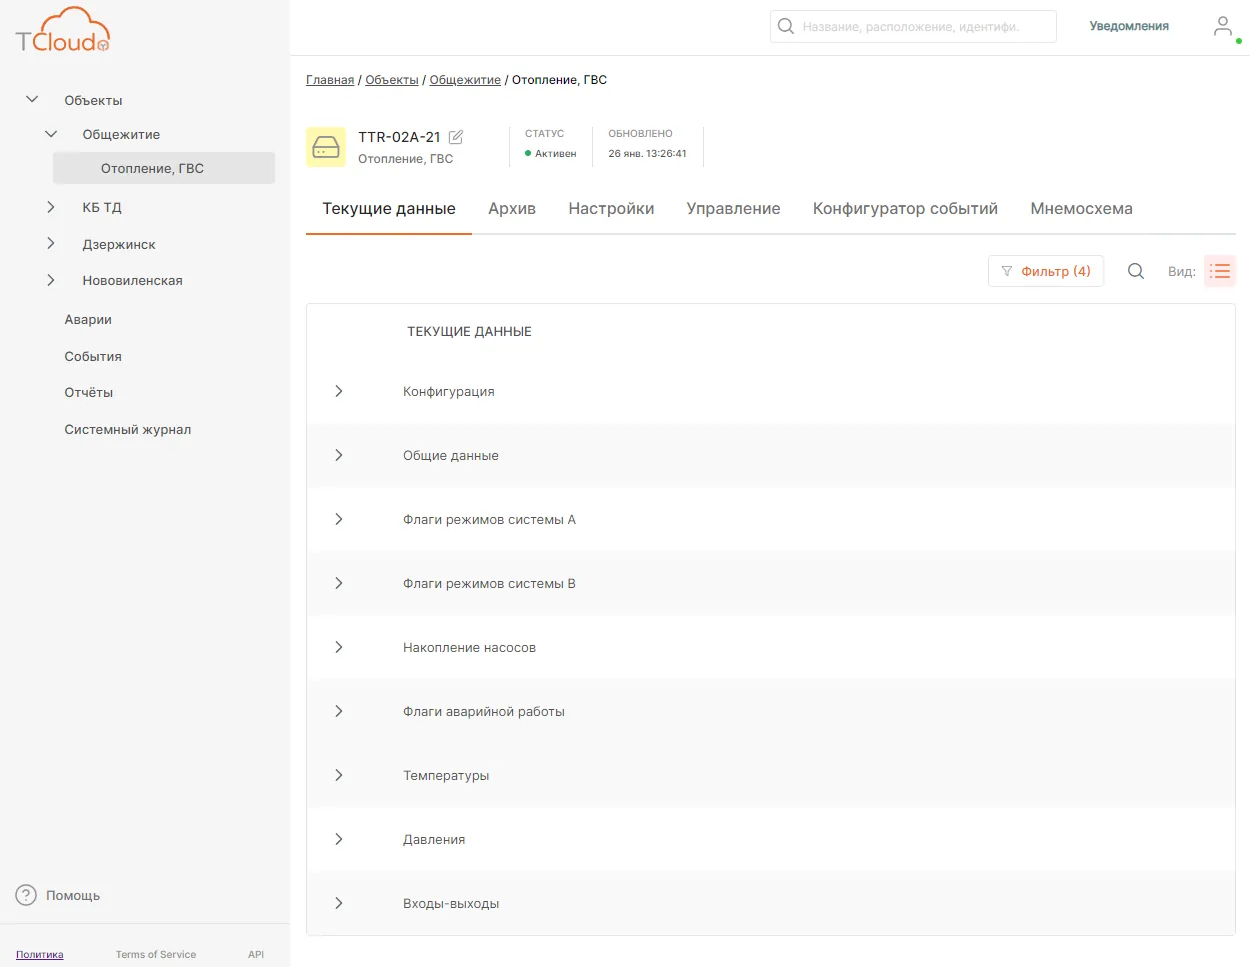
Task: Expand the Входы-выходы row
Action: (339, 903)
